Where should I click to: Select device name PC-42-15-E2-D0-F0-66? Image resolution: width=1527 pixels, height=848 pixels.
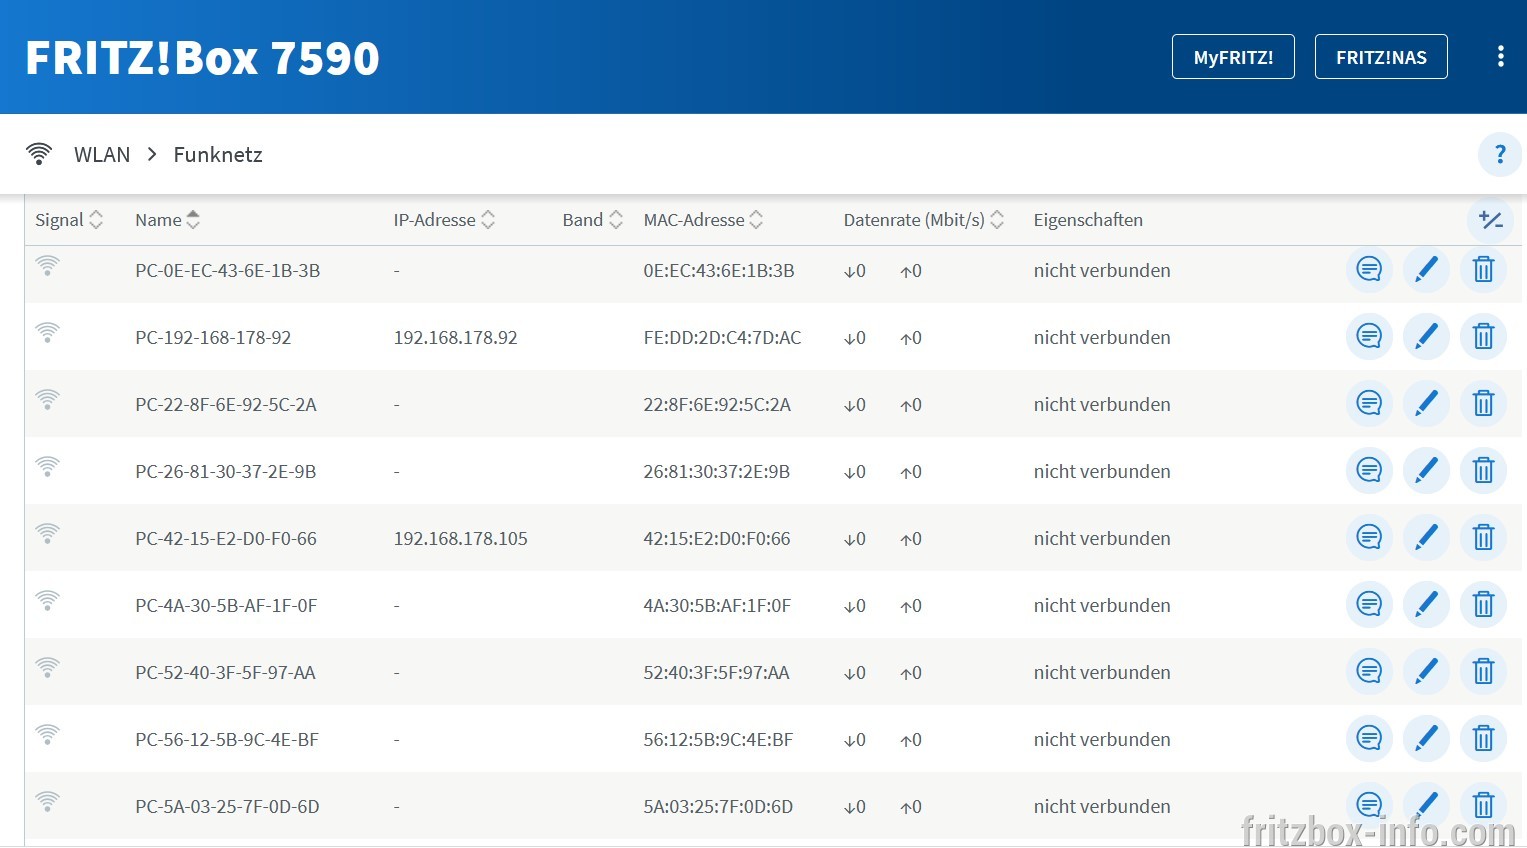pyautogui.click(x=226, y=538)
